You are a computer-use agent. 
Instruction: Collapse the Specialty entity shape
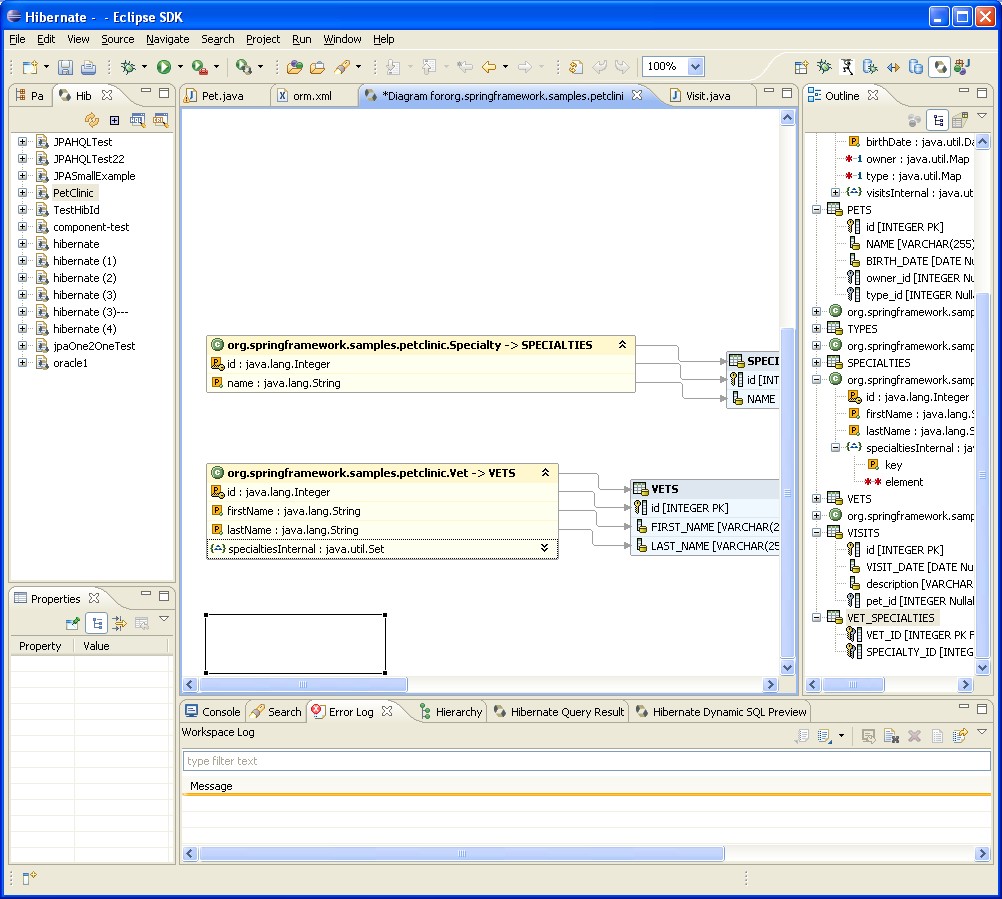[622, 345]
